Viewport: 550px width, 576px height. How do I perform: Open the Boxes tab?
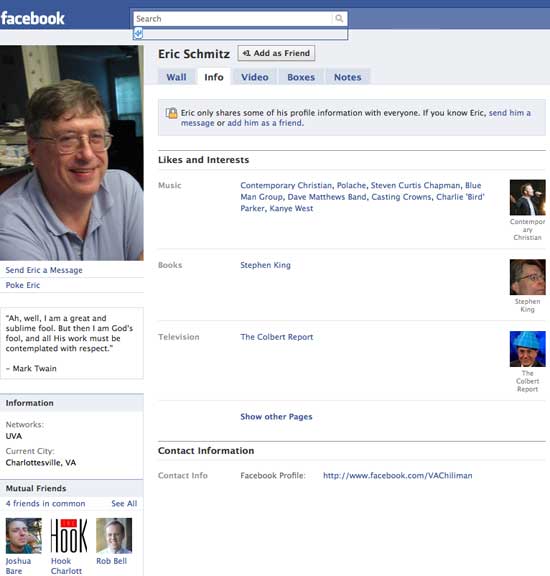click(x=301, y=77)
